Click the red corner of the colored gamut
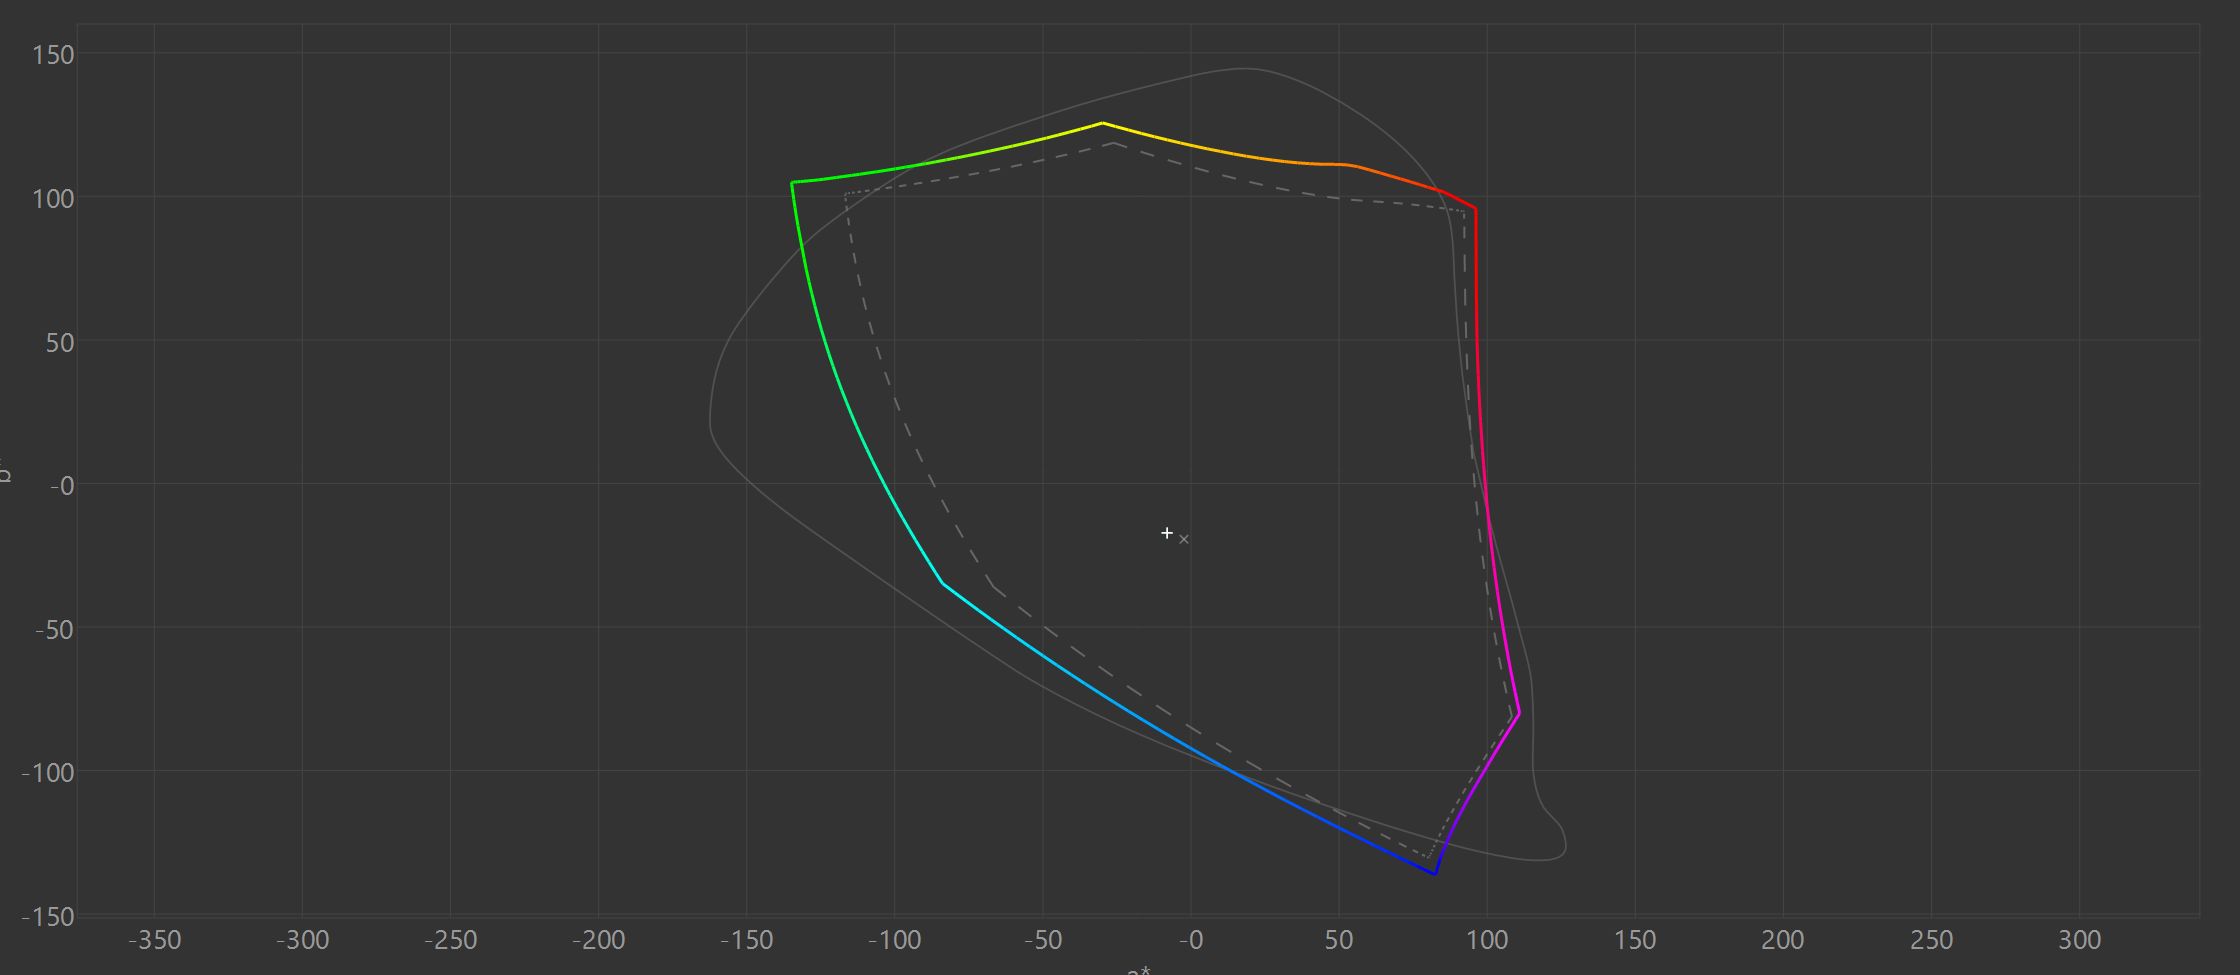This screenshot has height=975, width=2240. [1475, 209]
